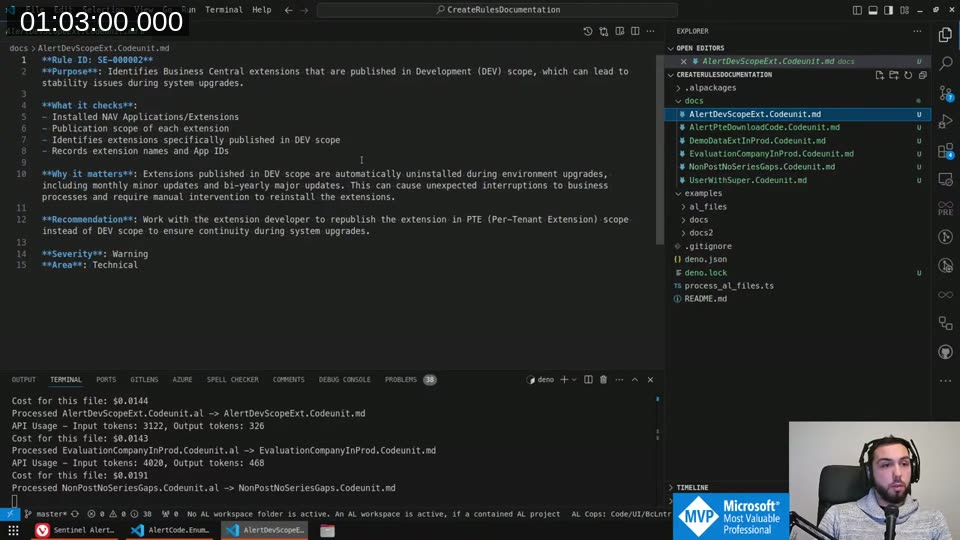The image size is (960, 540).
Task: Toggle the bottom panel layout button
Action: pyautogui.click(x=874, y=10)
